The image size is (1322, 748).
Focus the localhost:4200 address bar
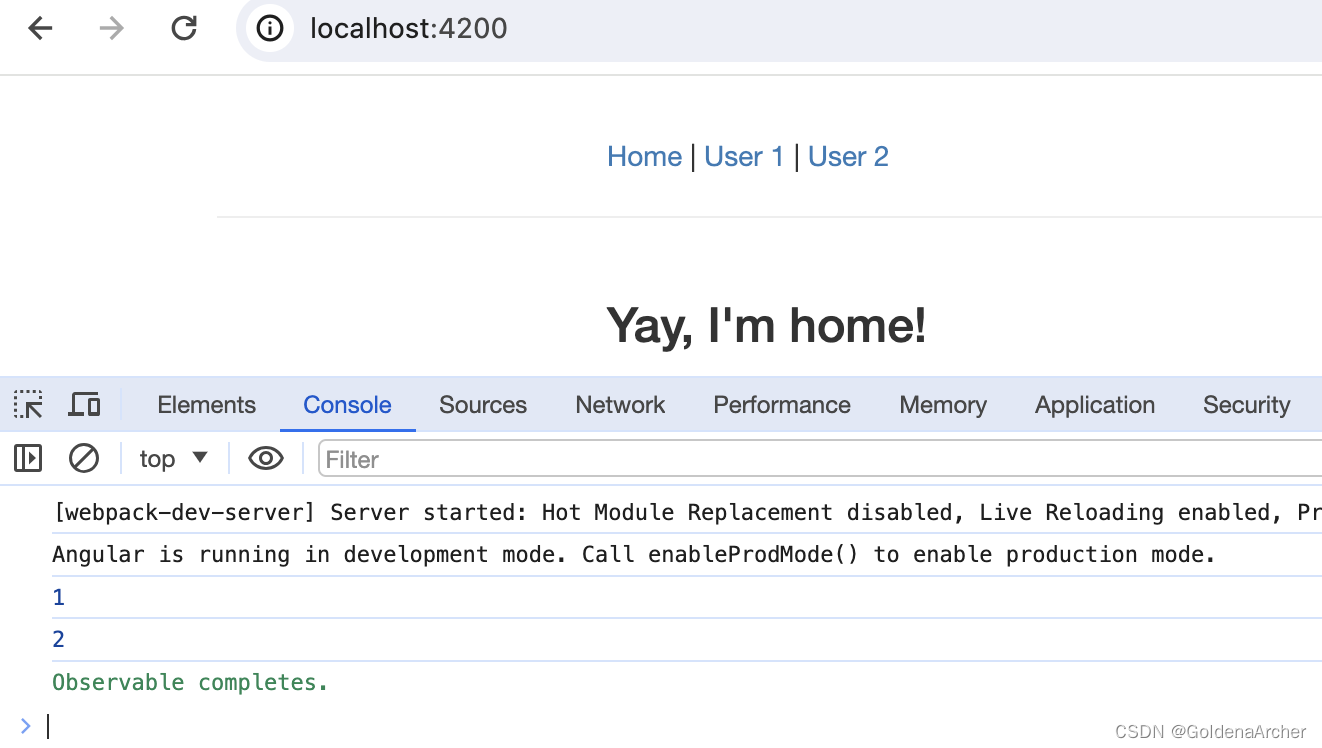[780, 28]
